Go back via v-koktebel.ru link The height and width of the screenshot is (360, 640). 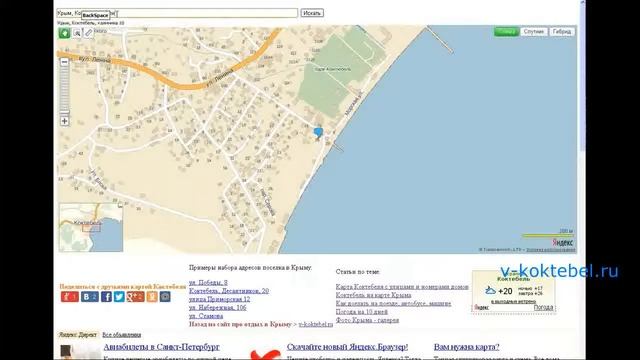coord(316,324)
